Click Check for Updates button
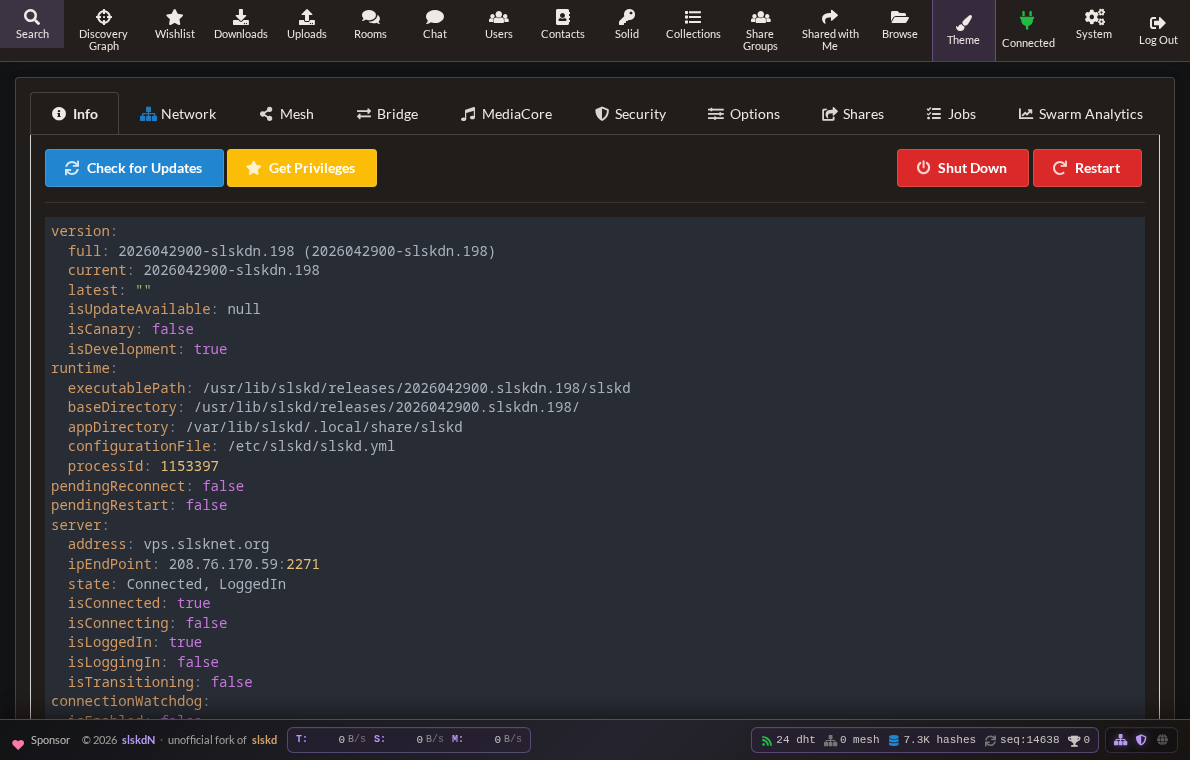 134,168
